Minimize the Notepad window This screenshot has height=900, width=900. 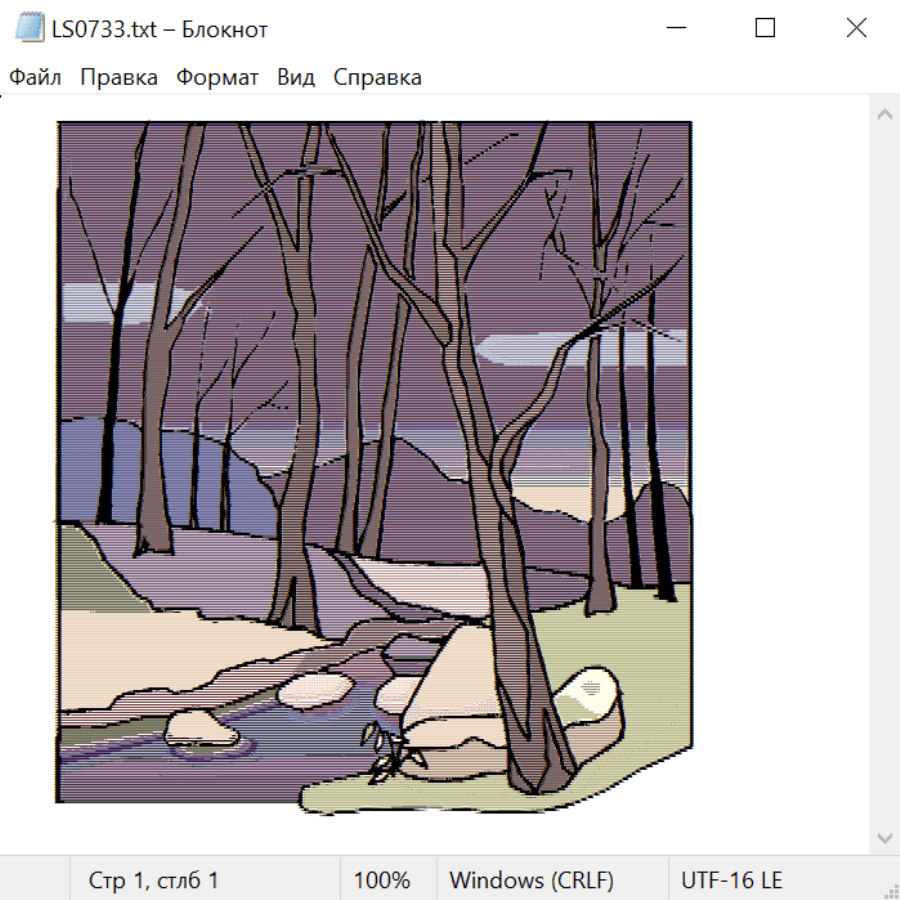[x=676, y=28]
